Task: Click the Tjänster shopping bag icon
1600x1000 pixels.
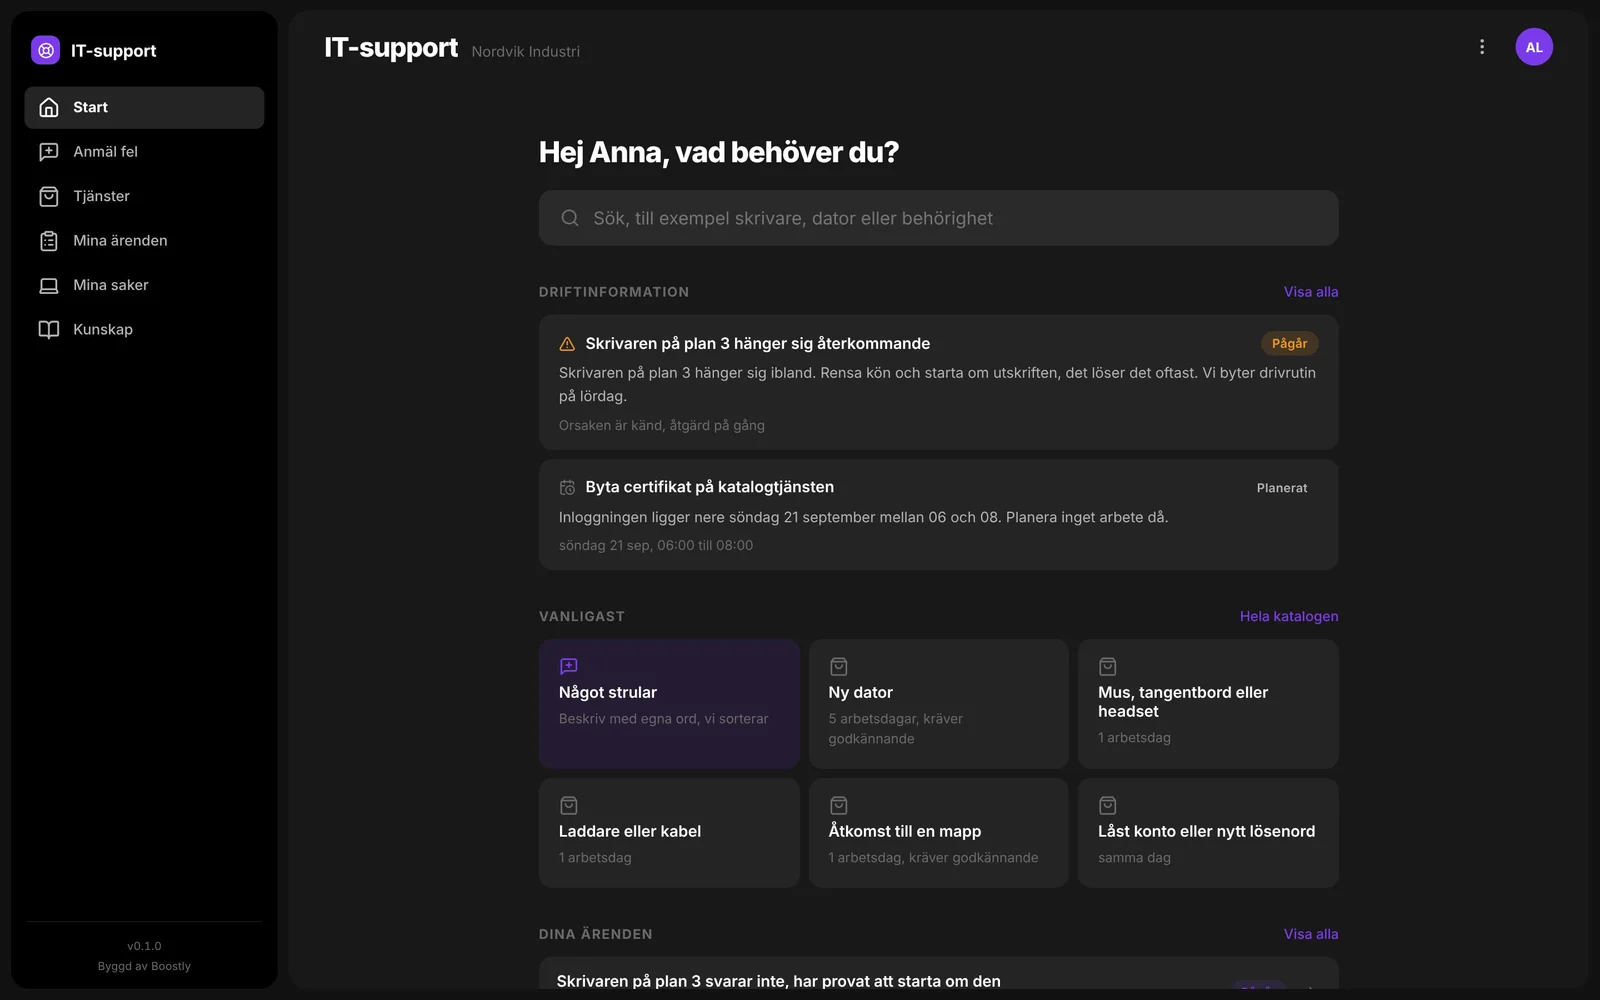Action: (x=49, y=196)
